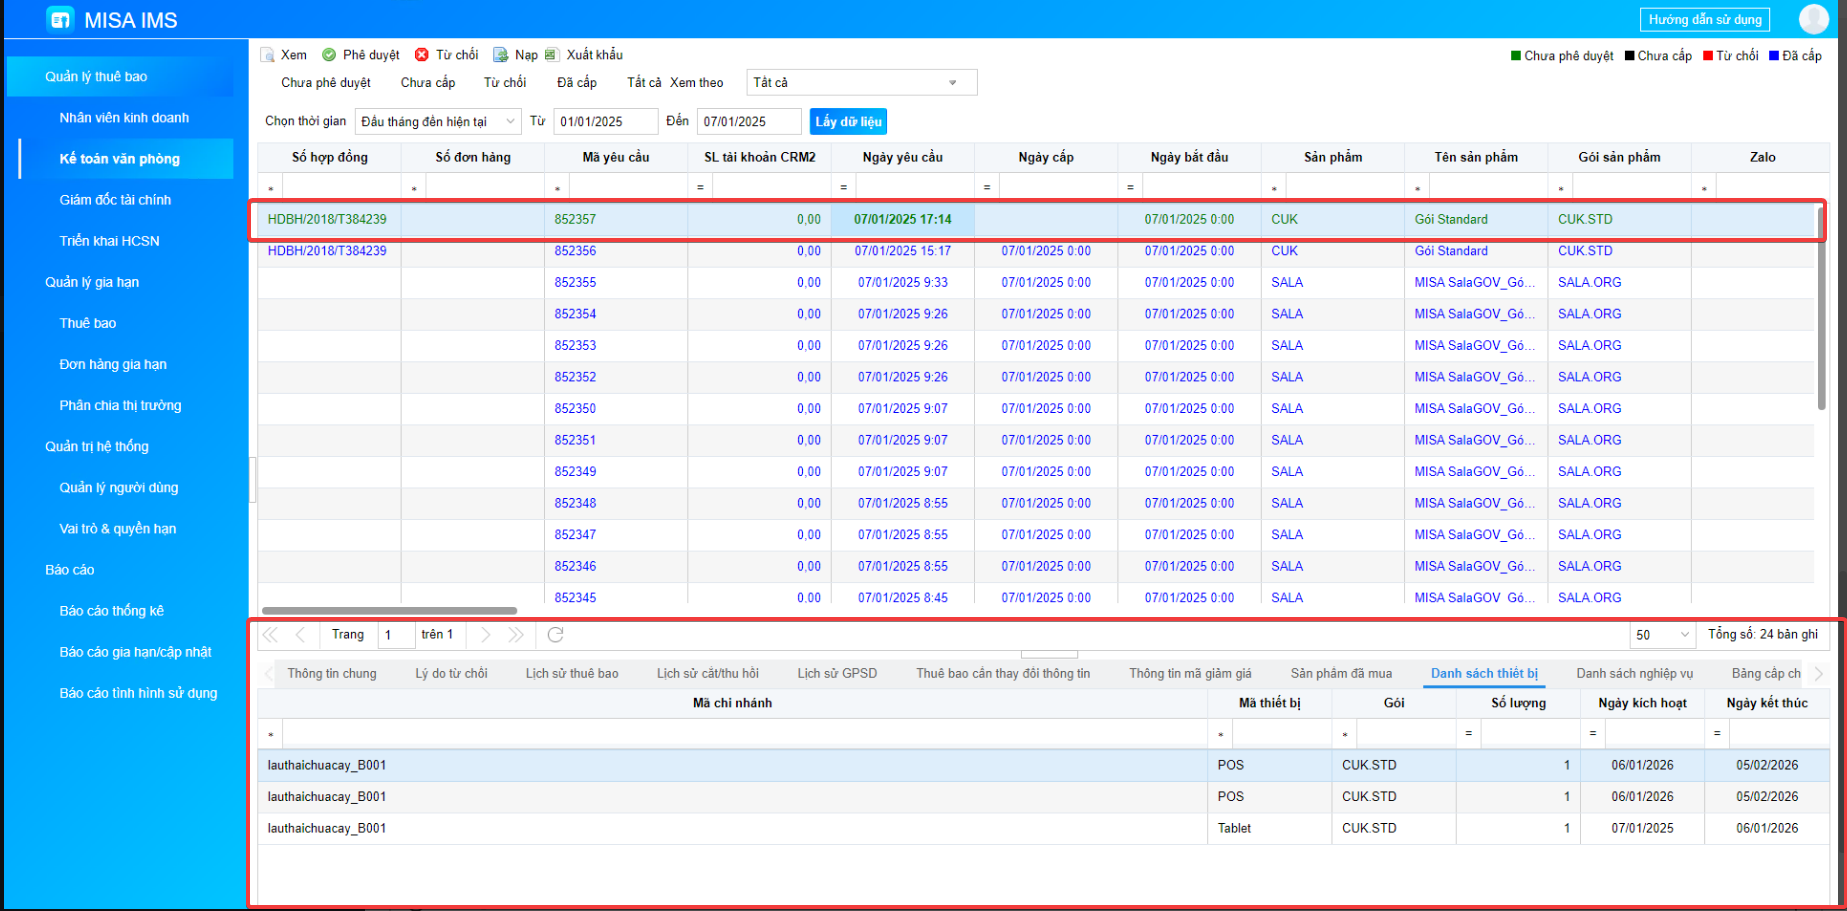The width and height of the screenshot is (1847, 911).
Task: Go to last page pagination icon
Action: [x=515, y=635]
